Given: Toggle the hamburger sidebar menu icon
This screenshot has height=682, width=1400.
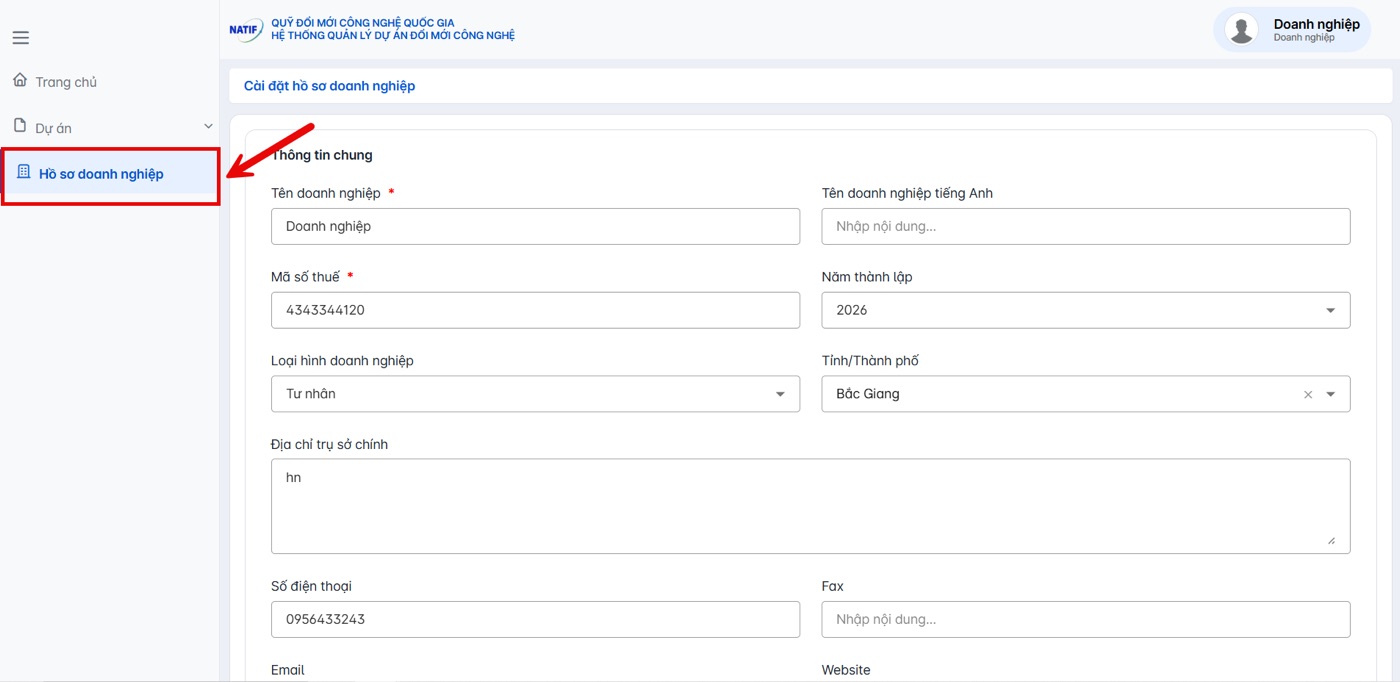Looking at the screenshot, I should coord(20,38).
